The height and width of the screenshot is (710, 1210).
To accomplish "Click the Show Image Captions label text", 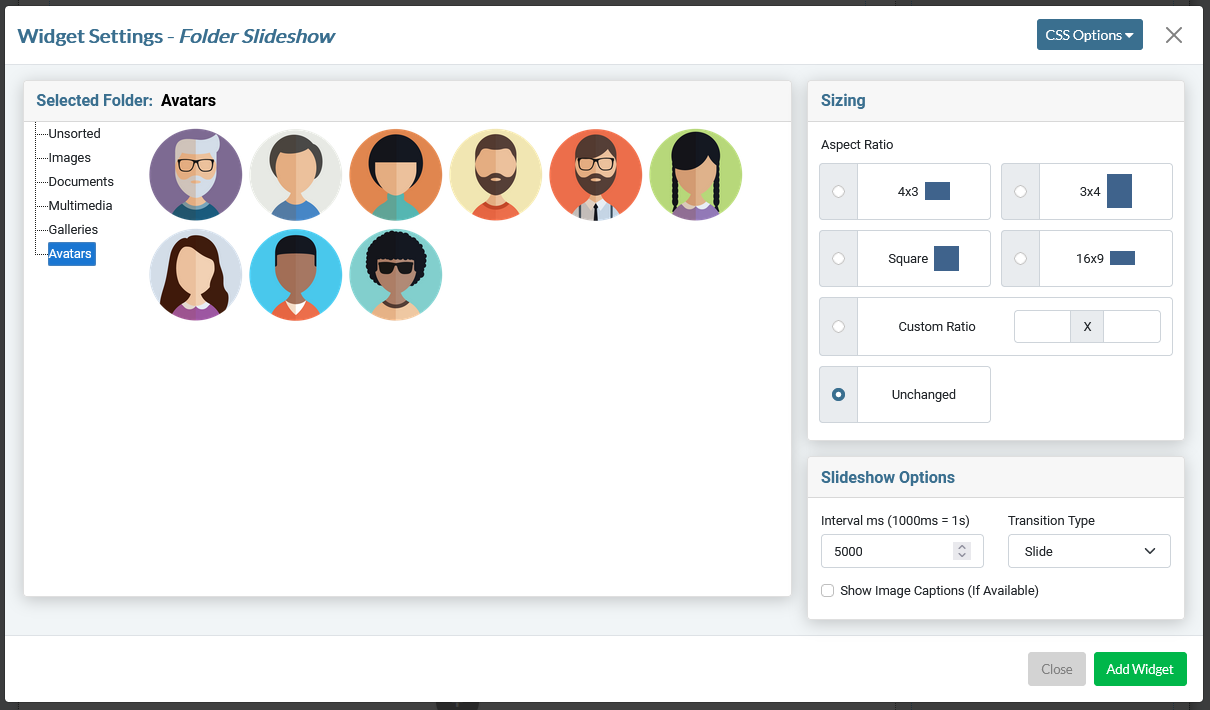I will (940, 591).
